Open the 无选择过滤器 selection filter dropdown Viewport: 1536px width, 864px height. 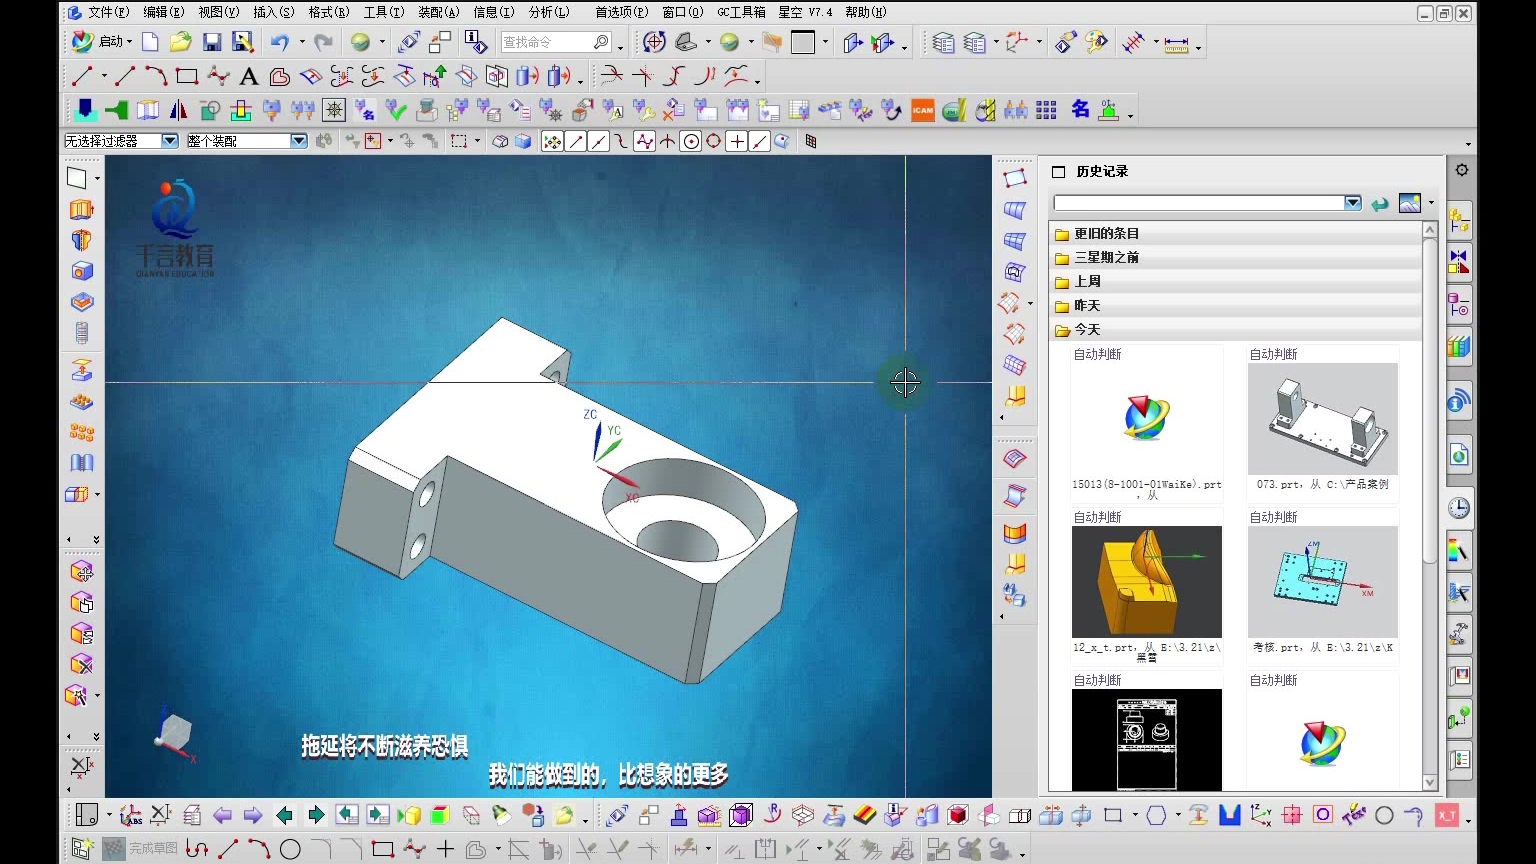click(169, 141)
